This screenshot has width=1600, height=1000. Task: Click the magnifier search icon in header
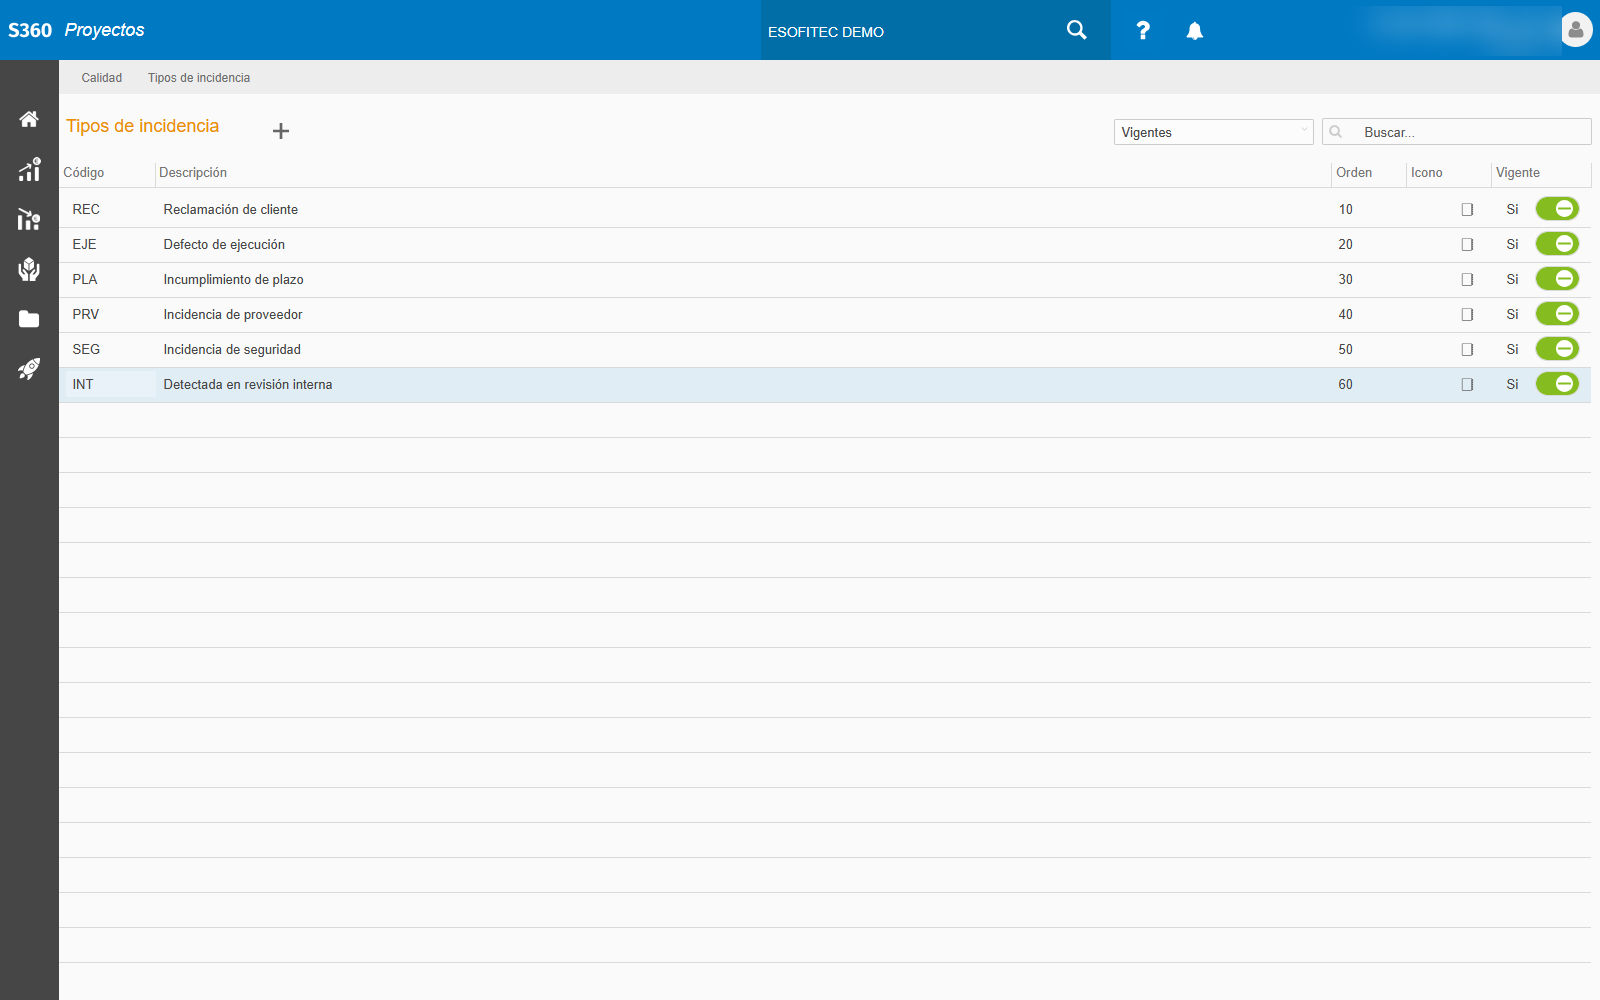[x=1076, y=30]
